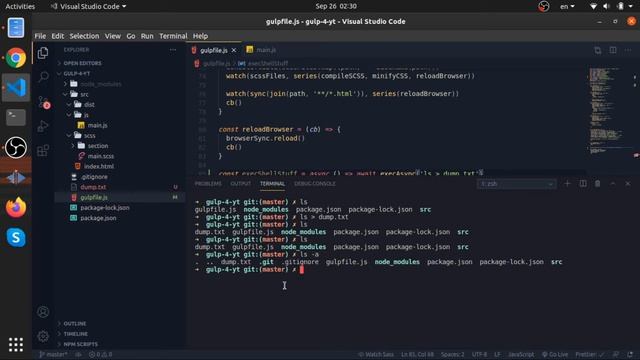Expand the node_modules folder
The image size is (640, 360).
(x=101, y=84)
